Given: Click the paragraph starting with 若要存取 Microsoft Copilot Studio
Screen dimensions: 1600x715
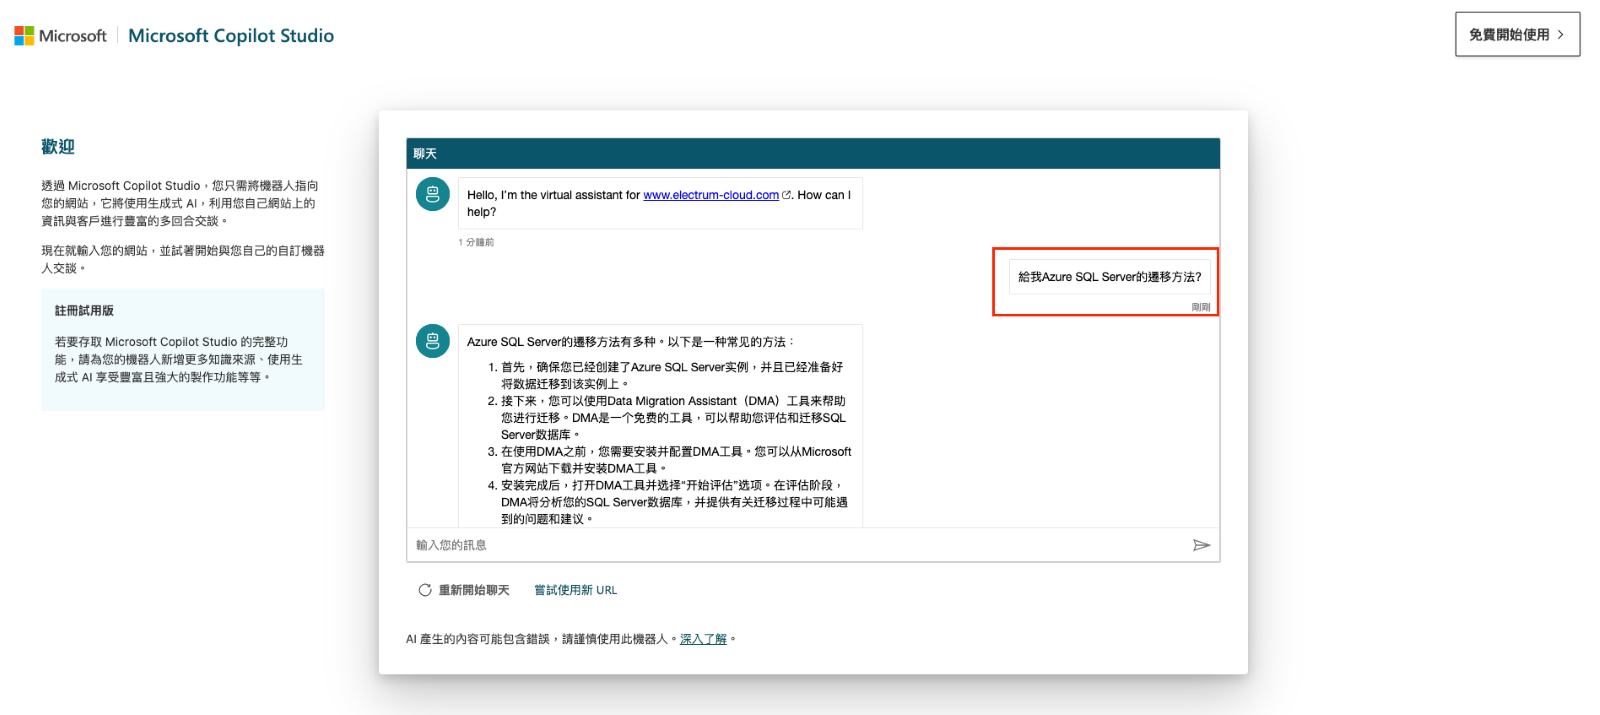Looking at the screenshot, I should pyautogui.click(x=179, y=360).
